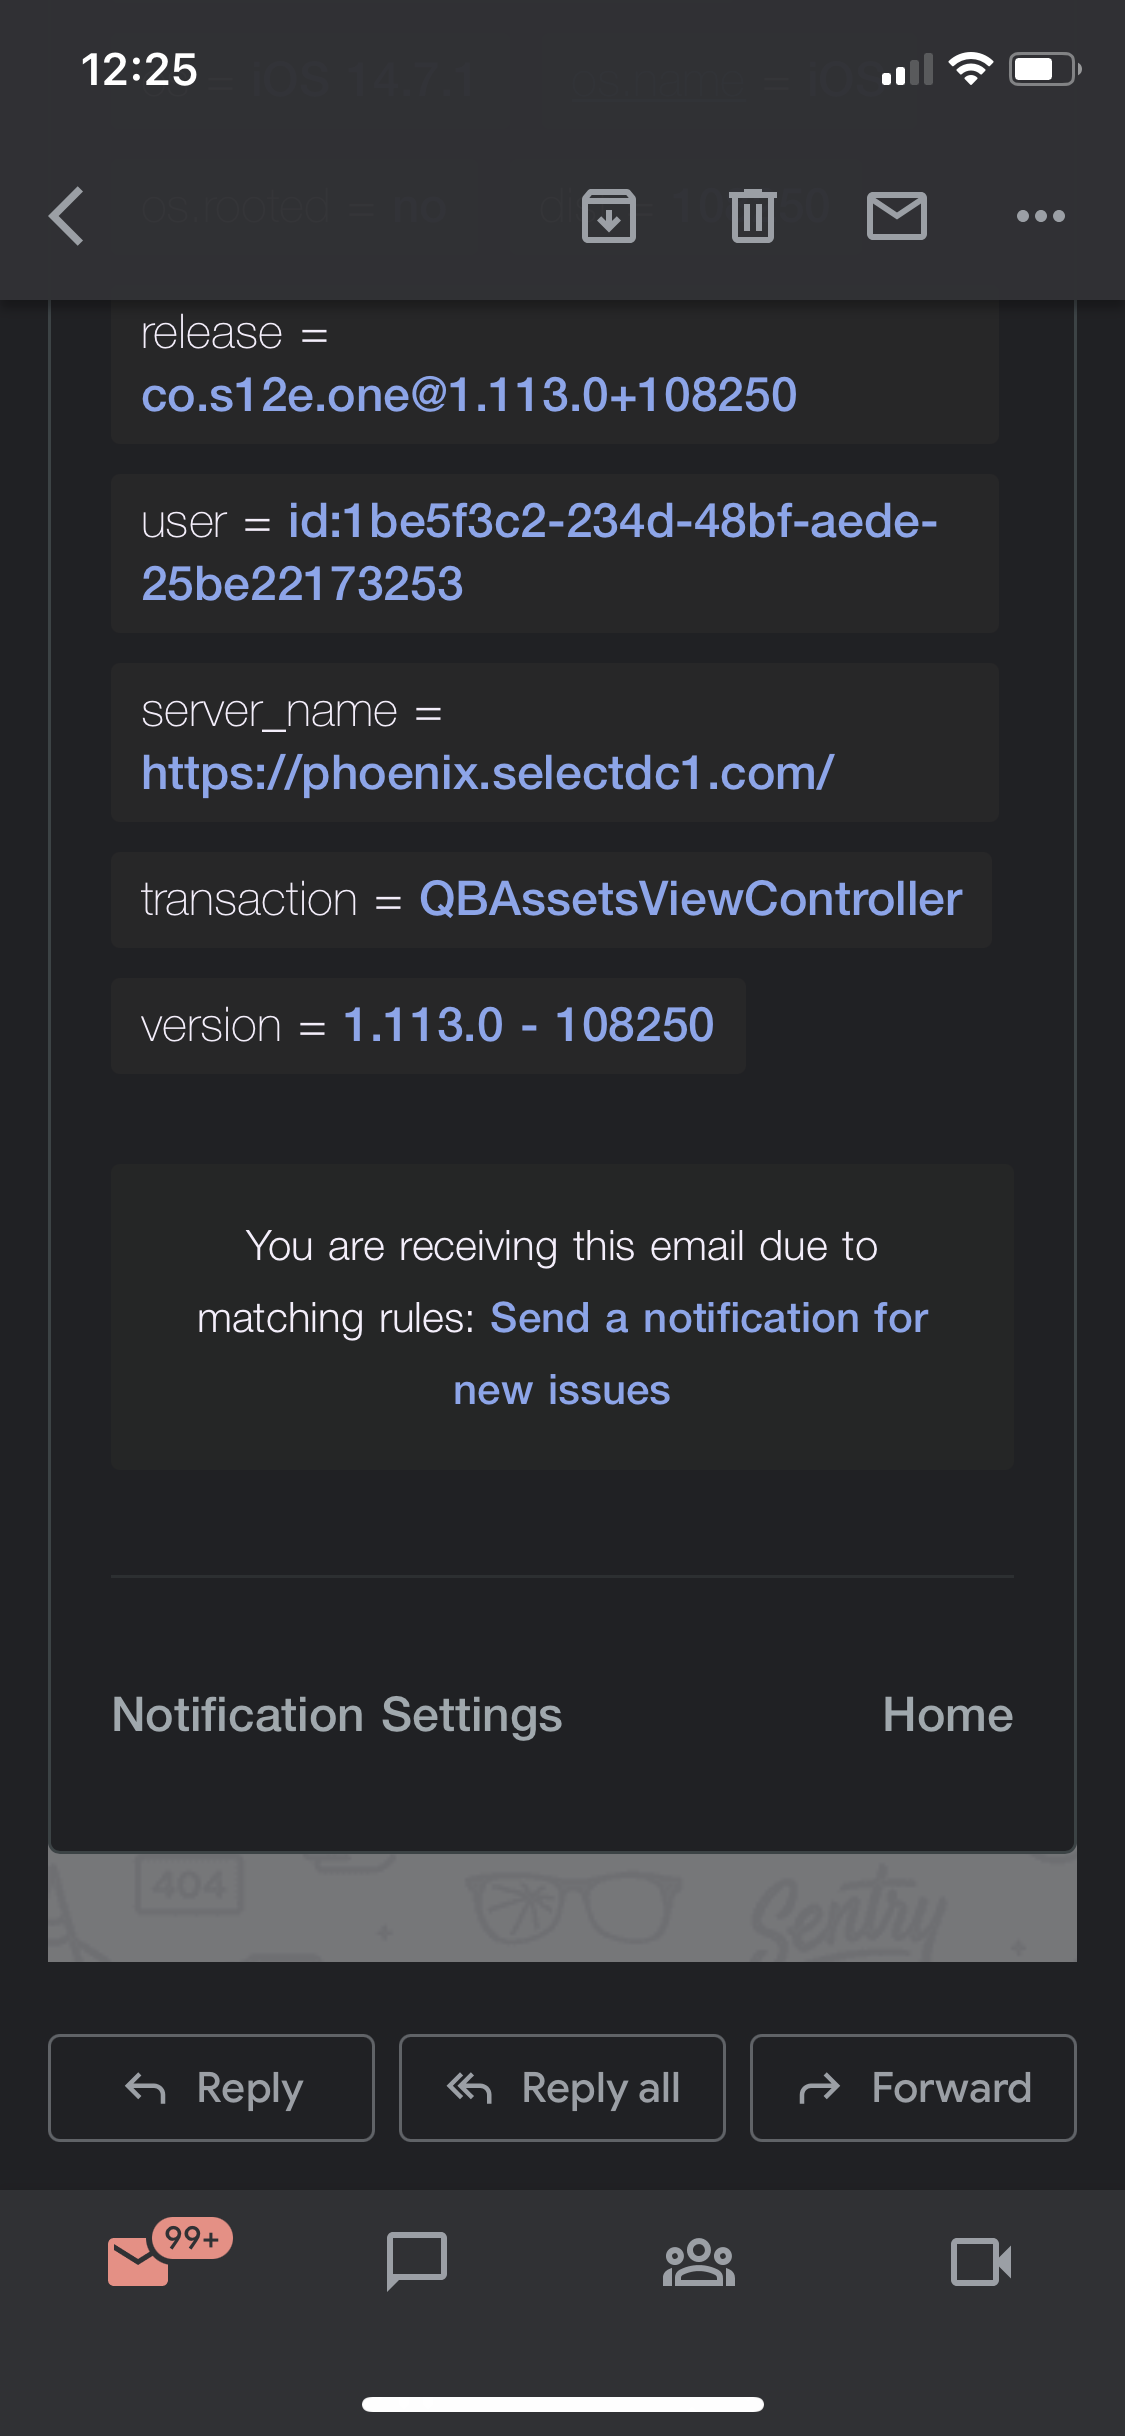1125x2436 pixels.
Task: Tap the back arrow icon
Action: (67, 216)
